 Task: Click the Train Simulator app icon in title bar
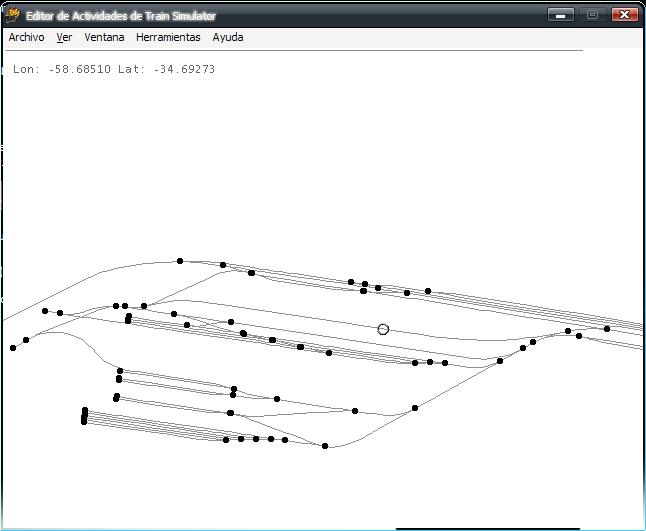pyautogui.click(x=13, y=15)
